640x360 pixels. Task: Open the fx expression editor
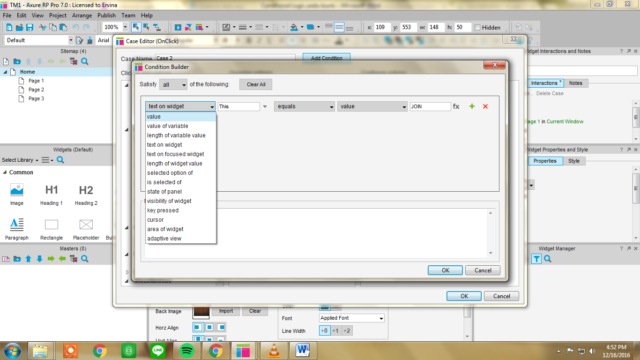pyautogui.click(x=456, y=107)
